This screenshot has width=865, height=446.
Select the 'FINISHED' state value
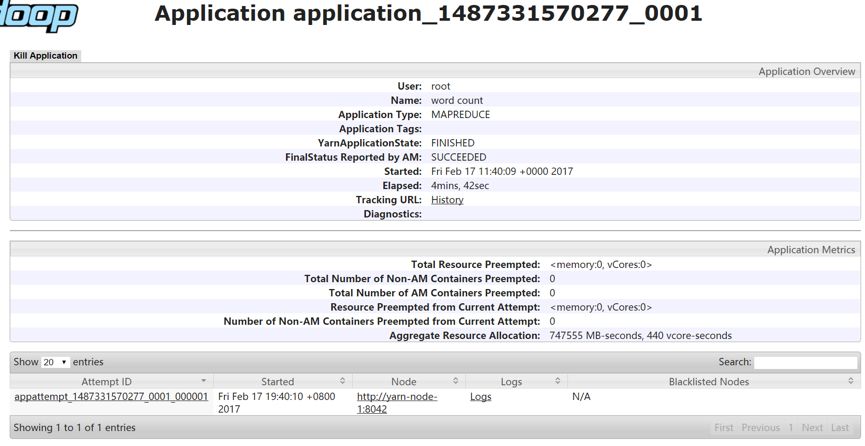point(452,143)
